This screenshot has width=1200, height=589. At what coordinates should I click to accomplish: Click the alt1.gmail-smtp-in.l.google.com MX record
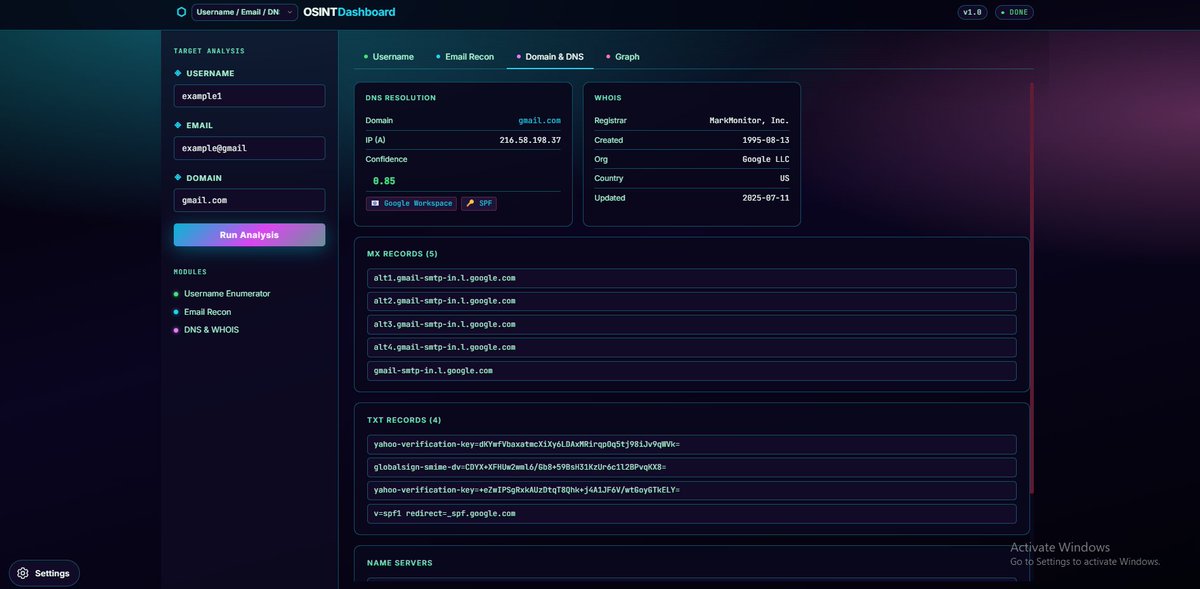(x=692, y=278)
